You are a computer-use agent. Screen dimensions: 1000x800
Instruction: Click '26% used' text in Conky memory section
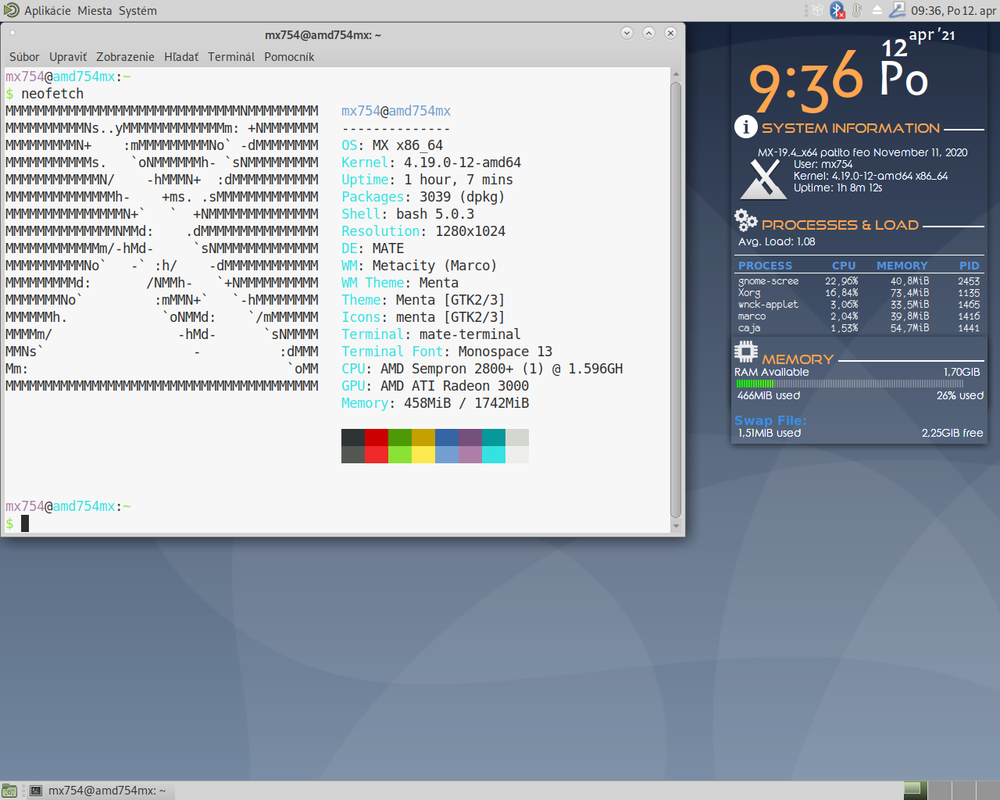coord(960,396)
